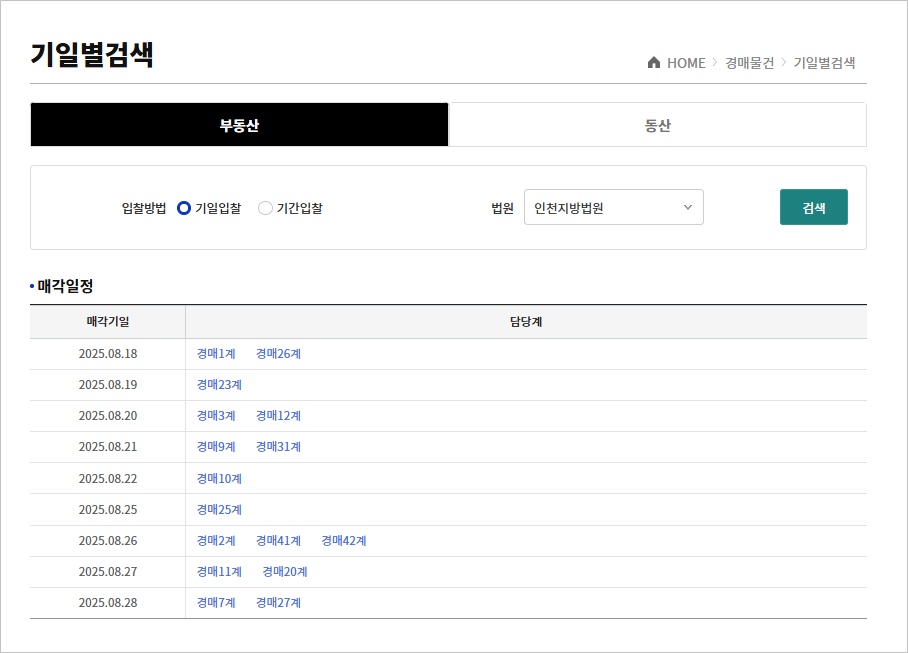This screenshot has width=908, height=653.
Task: Open 경매3계 link
Action: point(216,416)
